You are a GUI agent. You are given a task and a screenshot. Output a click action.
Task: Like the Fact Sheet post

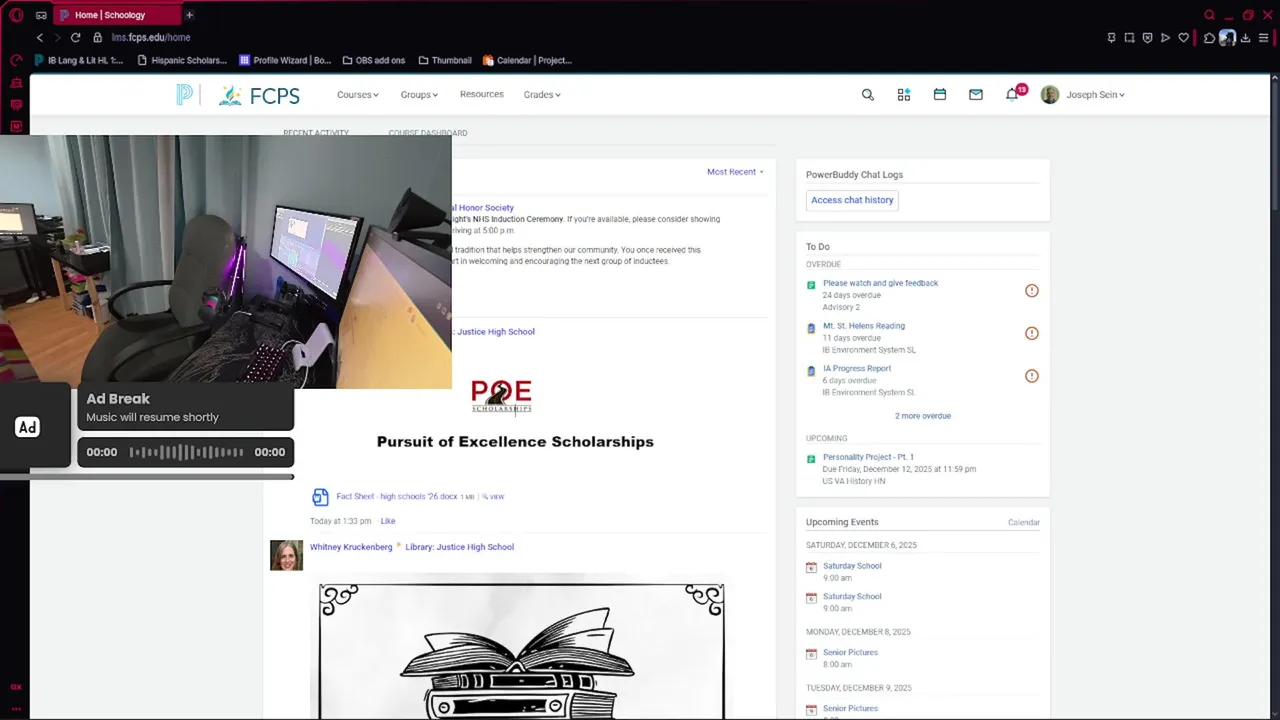(x=388, y=521)
